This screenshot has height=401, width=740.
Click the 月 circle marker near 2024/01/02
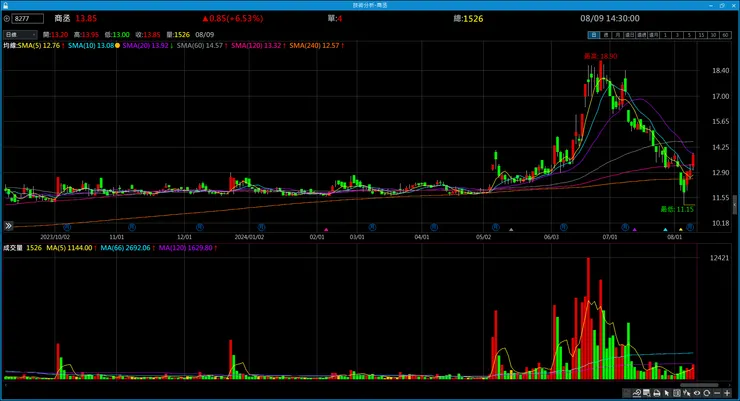[261, 227]
